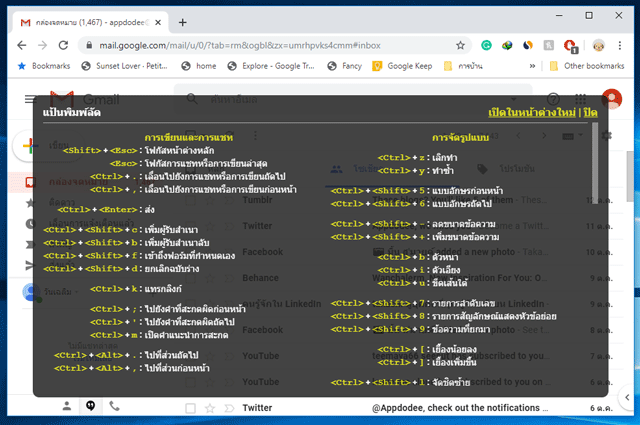Show hidden bookmarks with the chevron
The height and width of the screenshot is (425, 640).
pos(532,66)
